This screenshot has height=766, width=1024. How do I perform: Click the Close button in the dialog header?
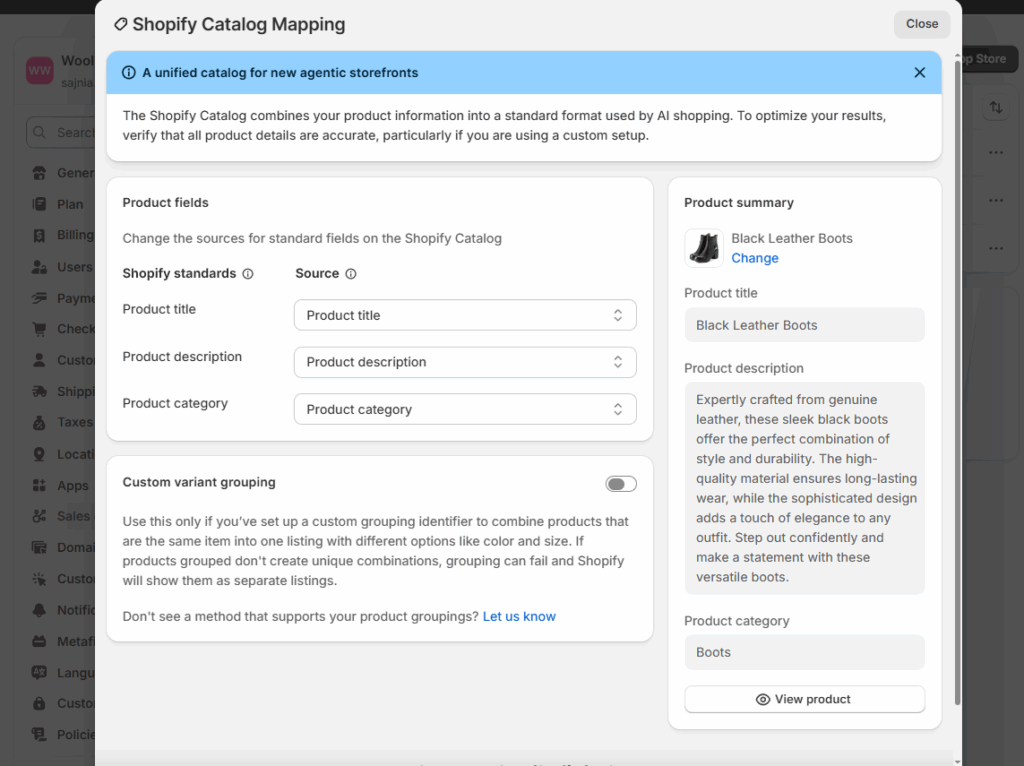click(921, 24)
